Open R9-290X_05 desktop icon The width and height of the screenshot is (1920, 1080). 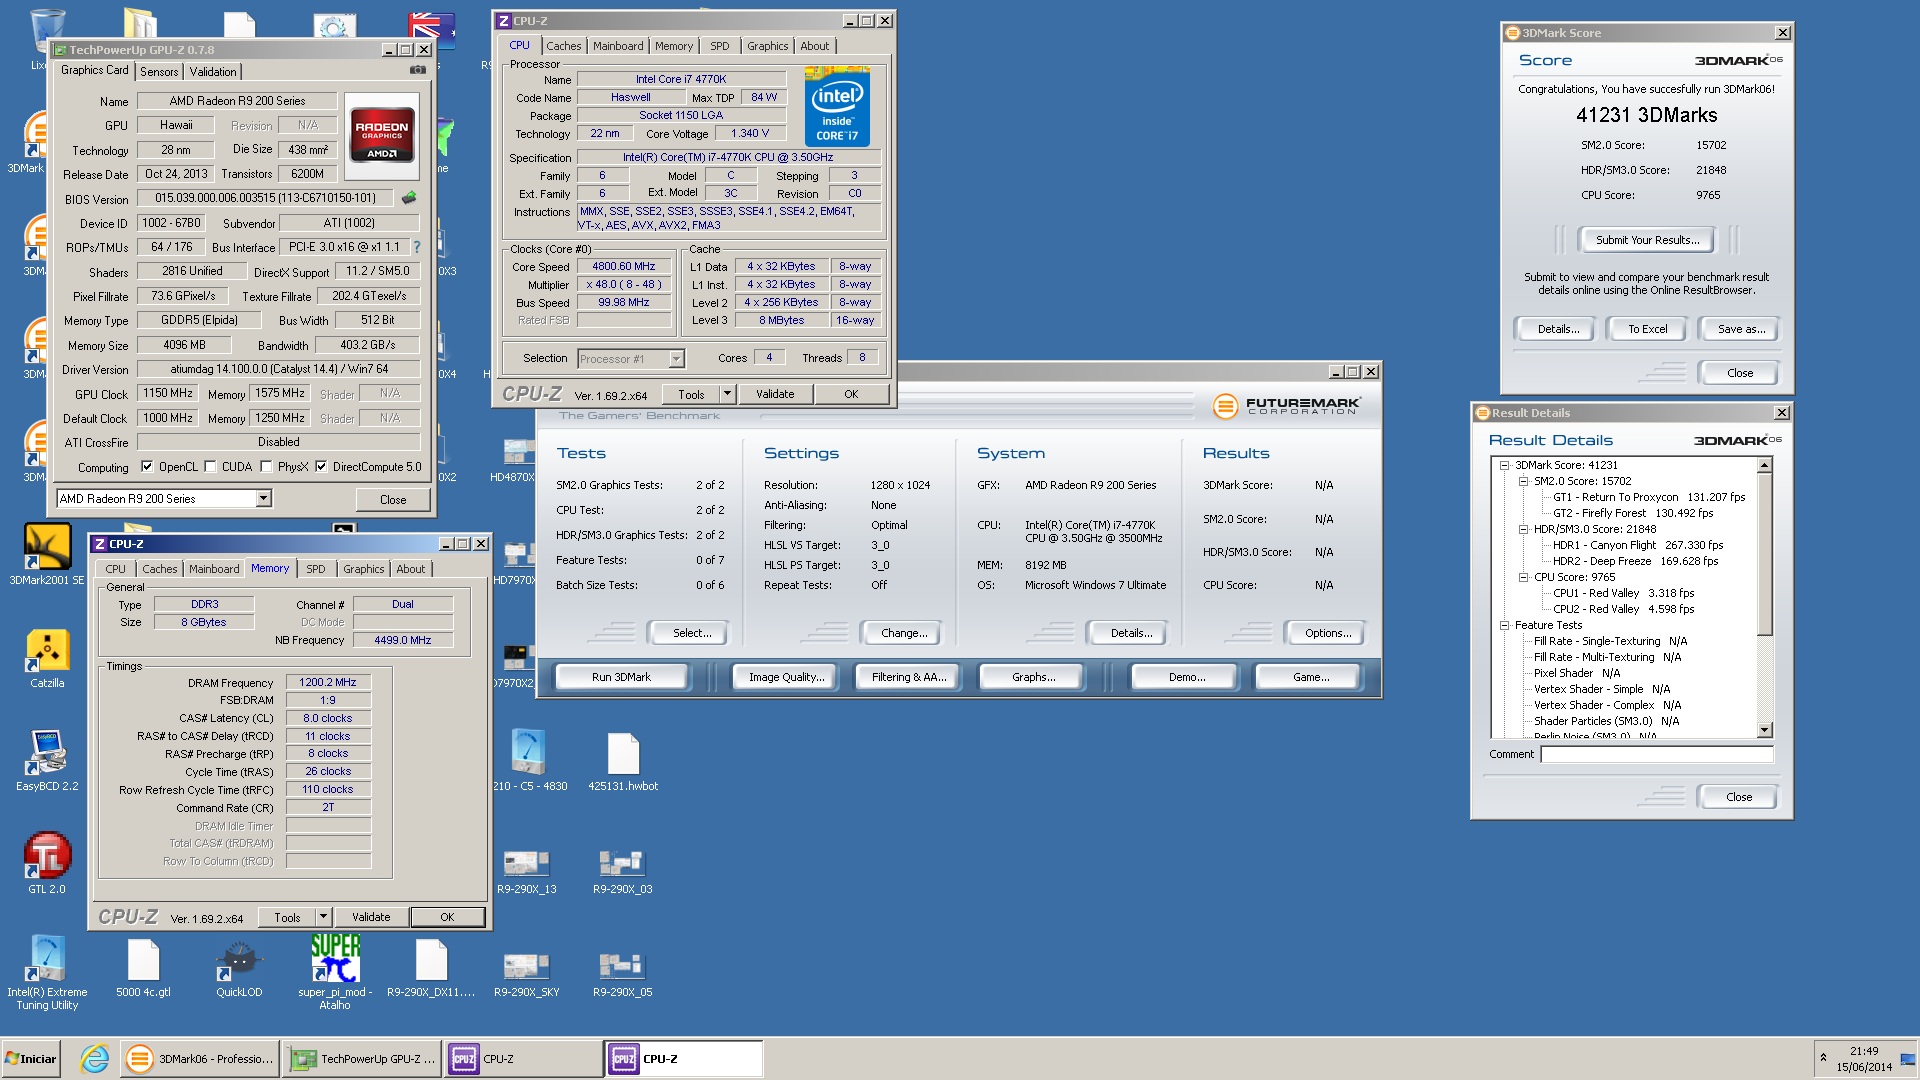[x=622, y=974]
